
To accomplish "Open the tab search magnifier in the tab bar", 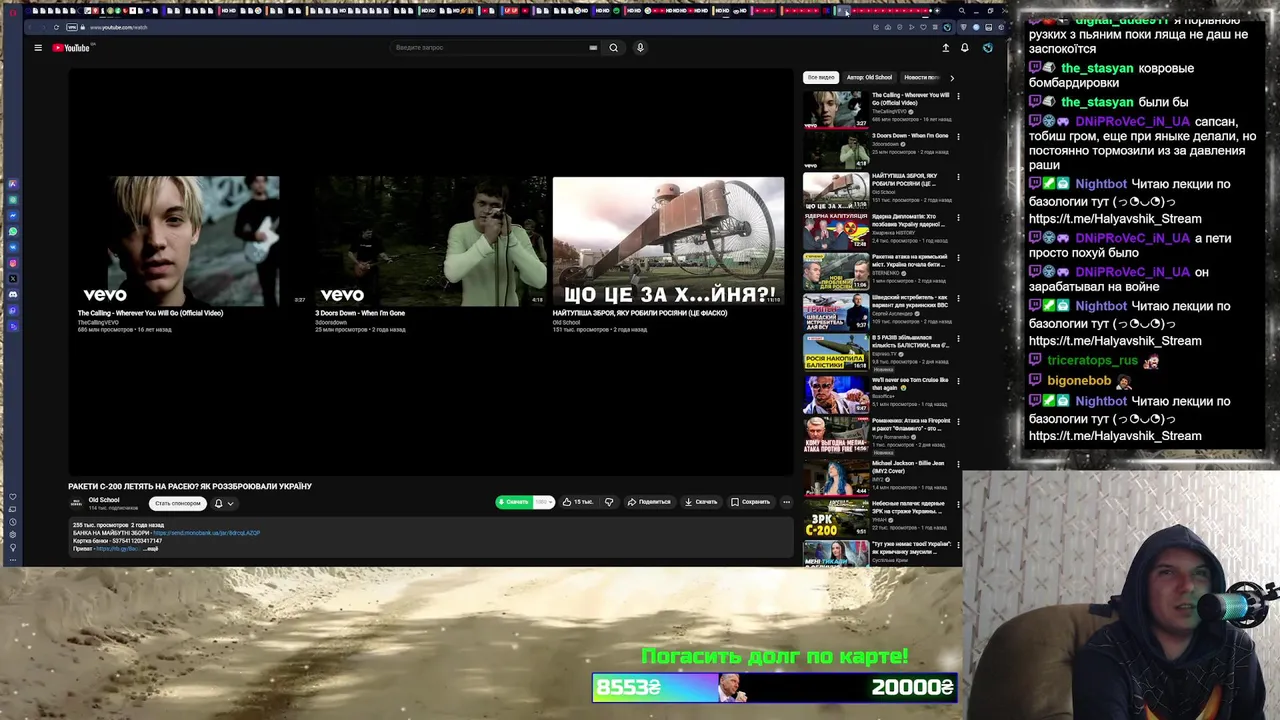I will pyautogui.click(x=962, y=11).
